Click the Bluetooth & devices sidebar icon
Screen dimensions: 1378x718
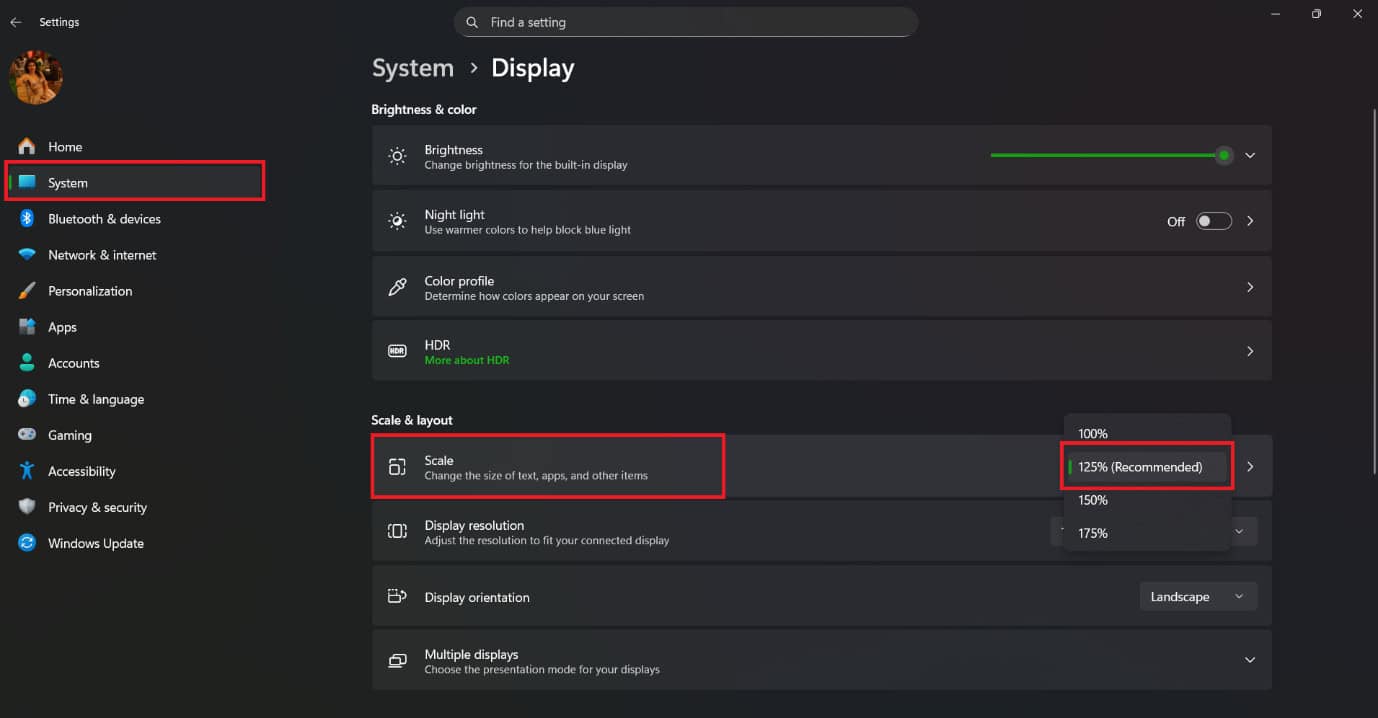pyautogui.click(x=27, y=219)
